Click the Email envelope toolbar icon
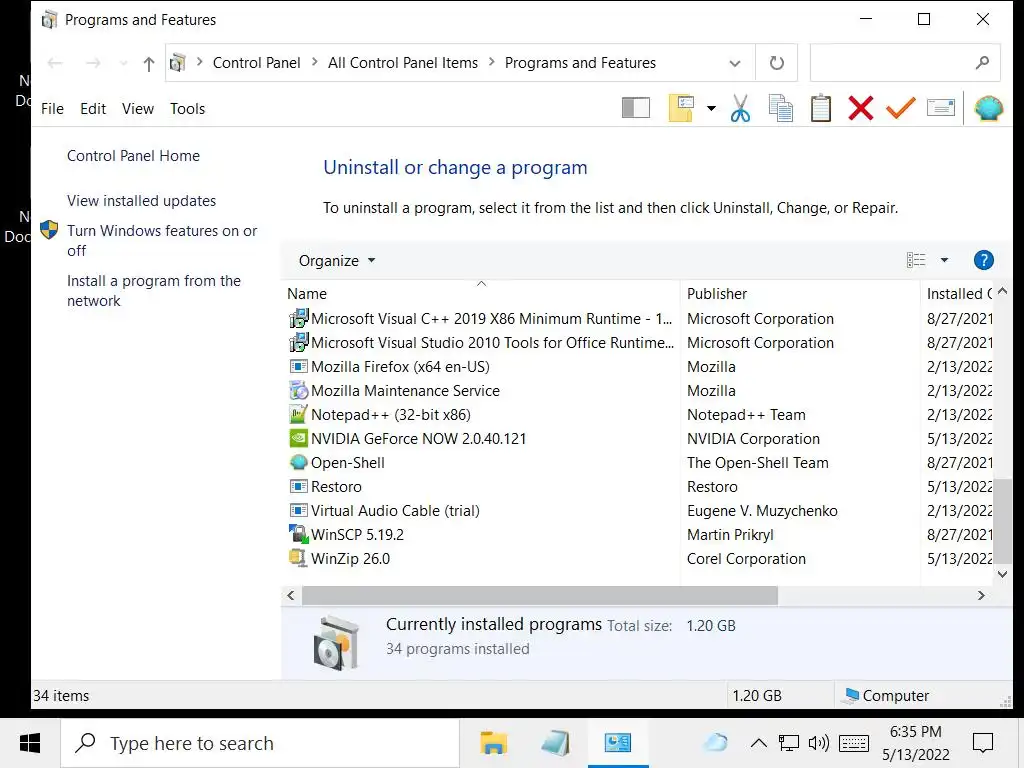 tap(940, 108)
